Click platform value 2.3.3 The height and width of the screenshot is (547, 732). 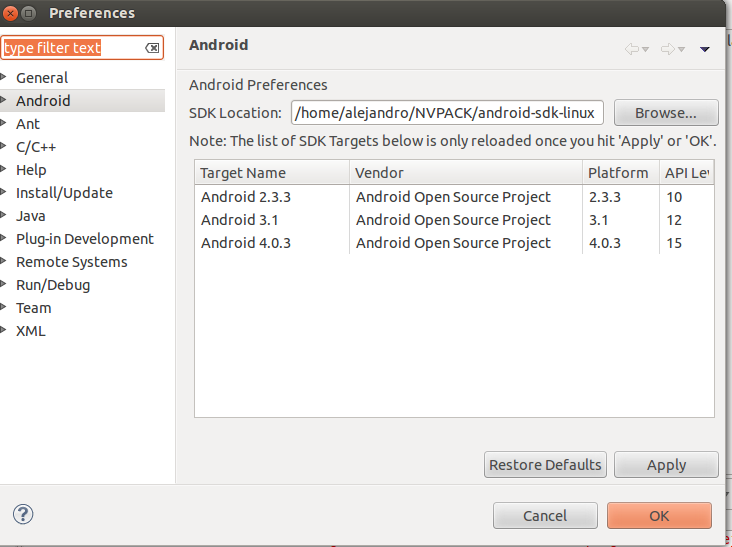coord(605,197)
